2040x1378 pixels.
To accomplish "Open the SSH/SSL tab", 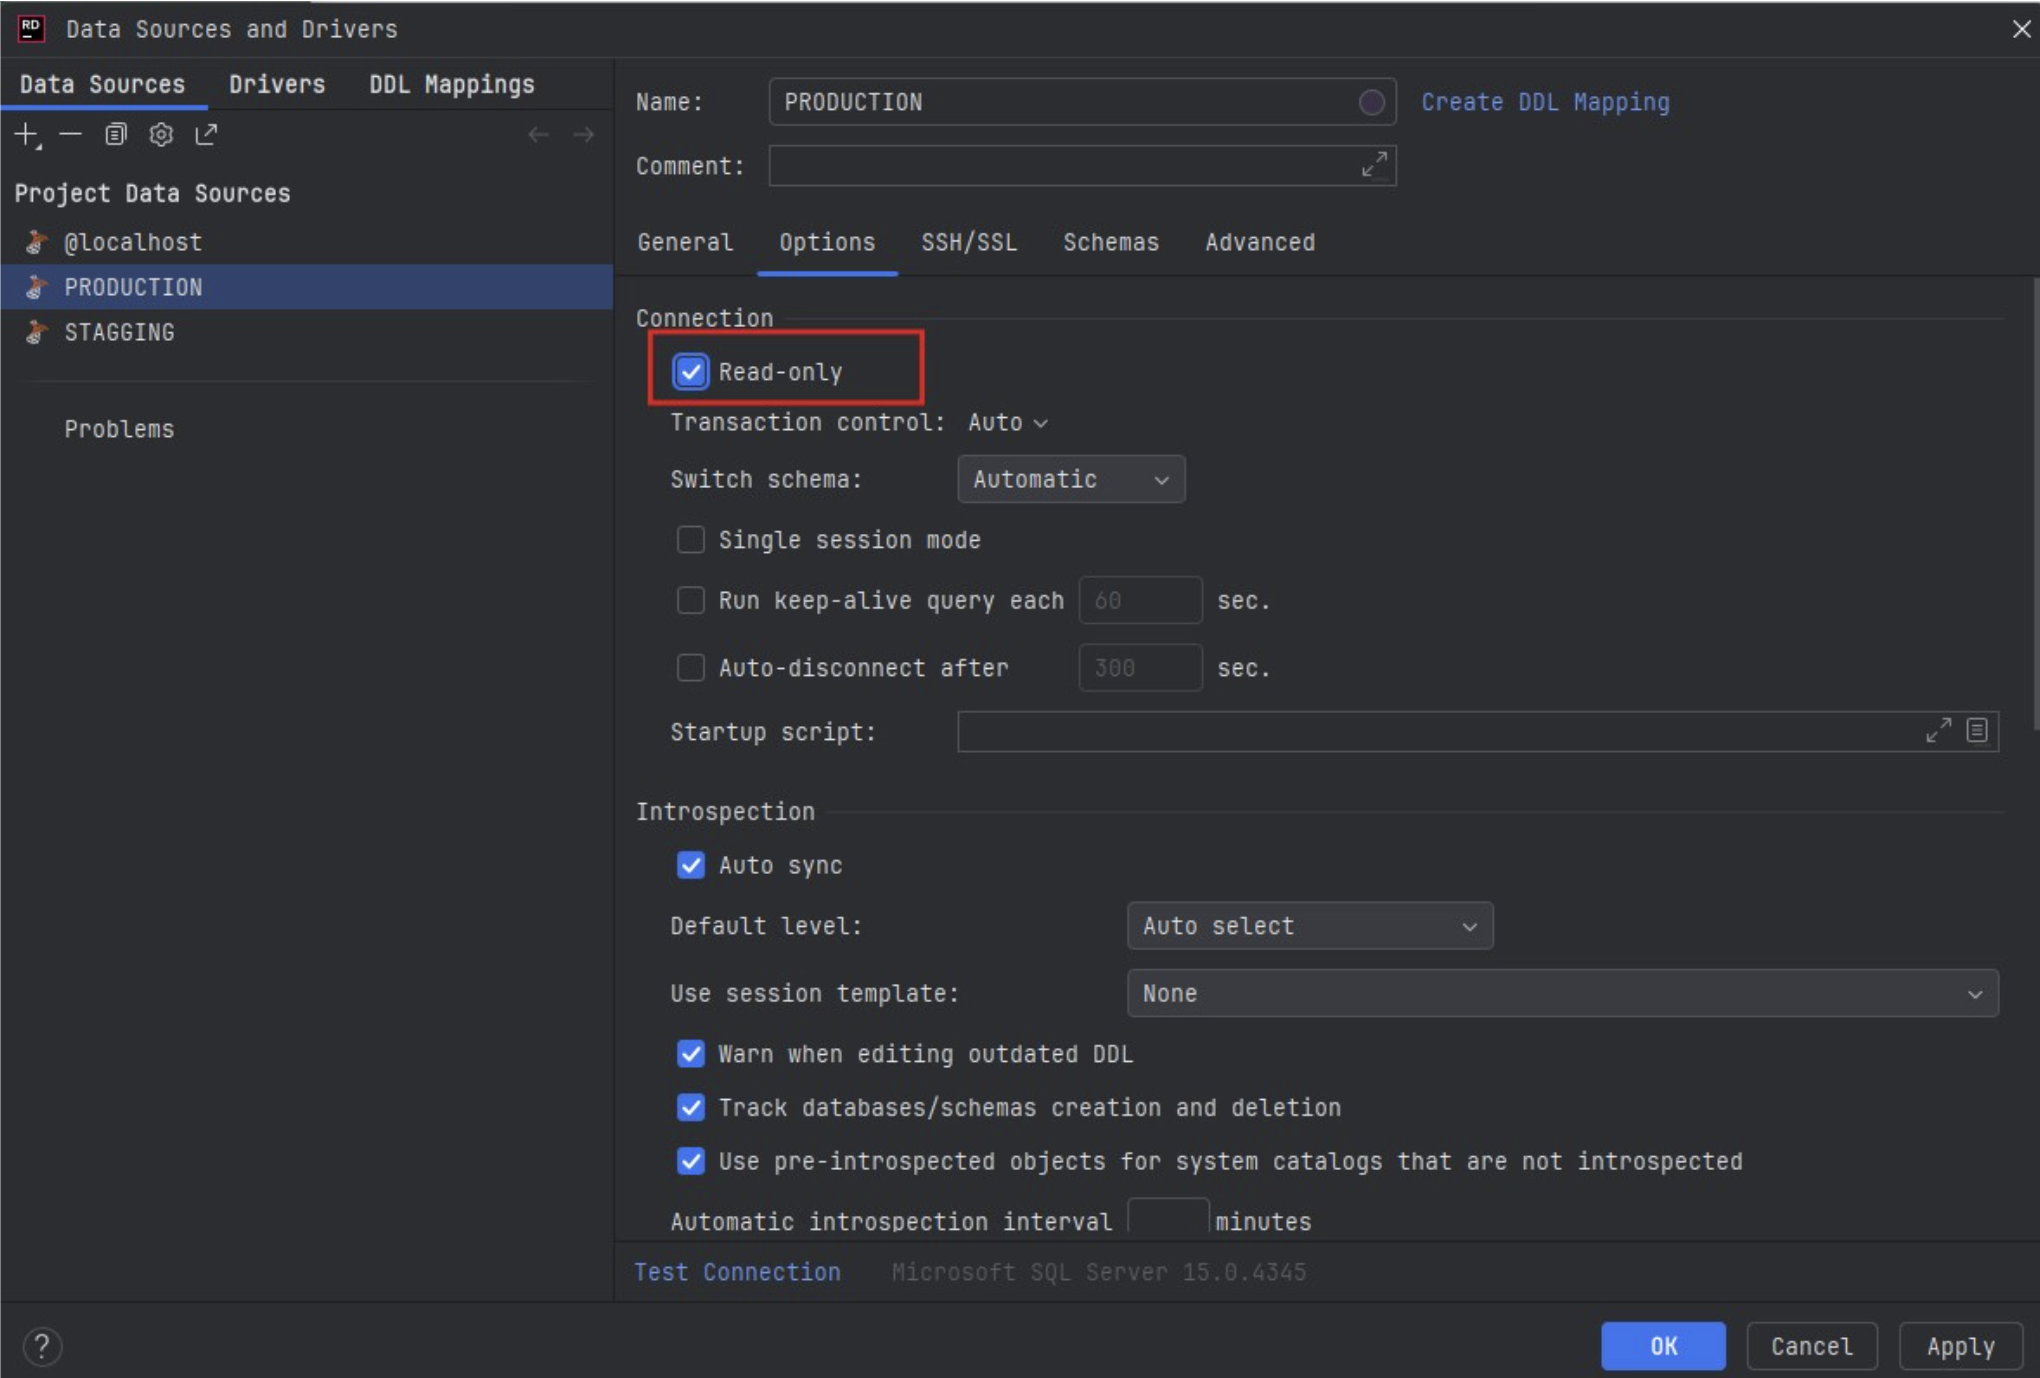I will (969, 242).
